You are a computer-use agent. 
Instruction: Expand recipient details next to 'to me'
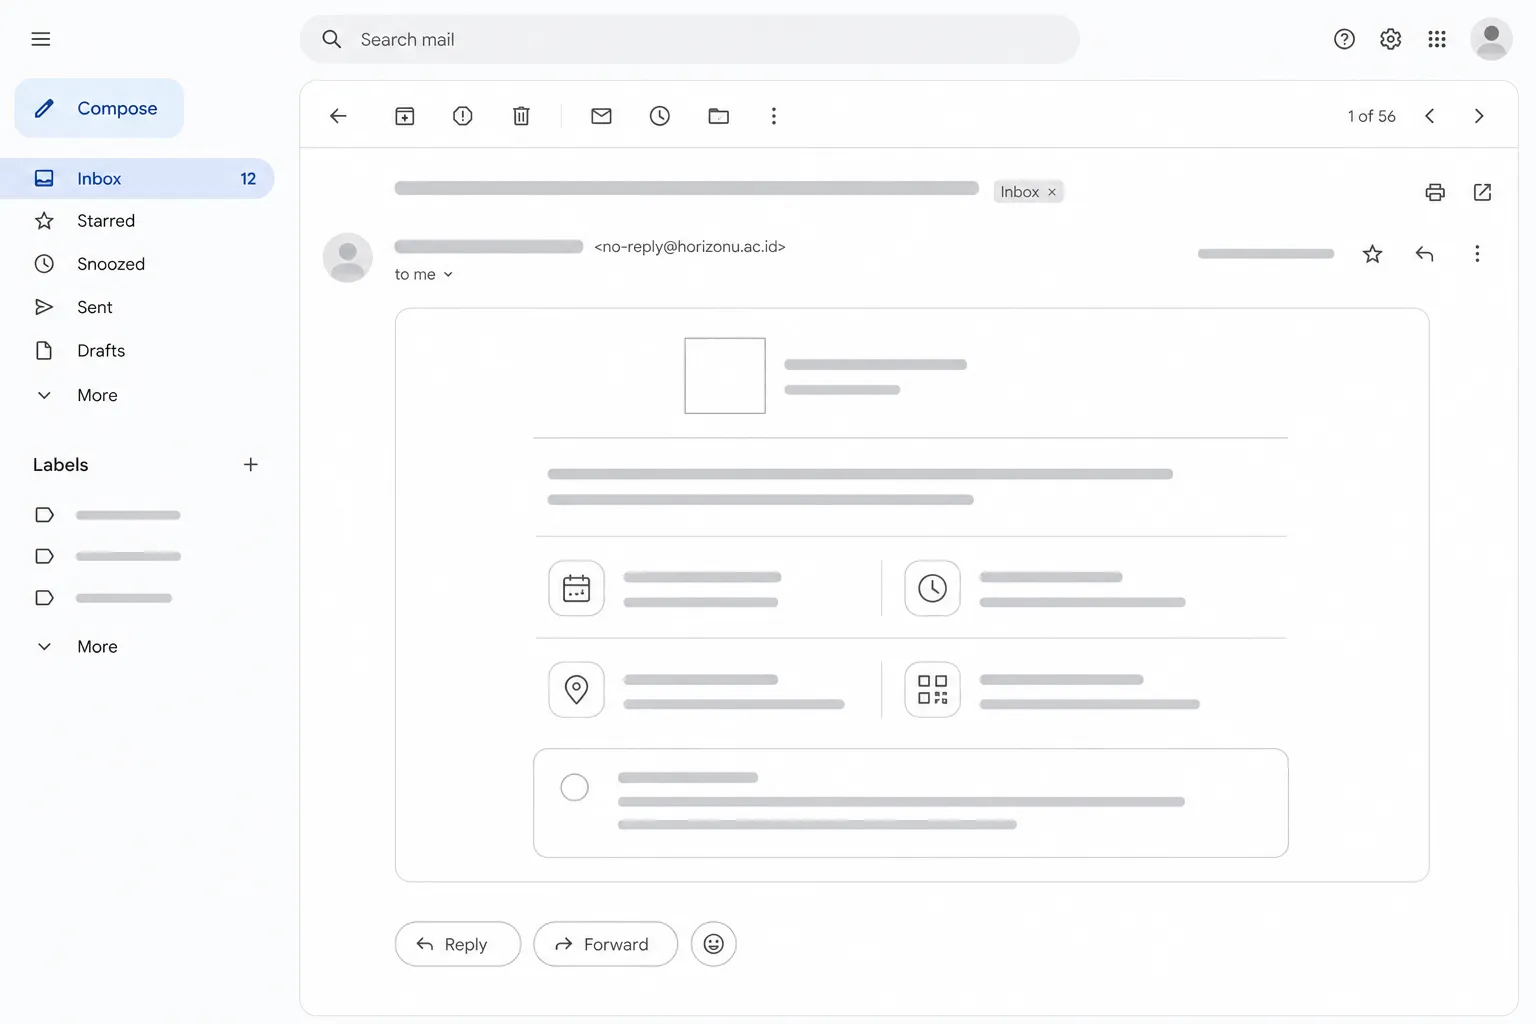448,275
